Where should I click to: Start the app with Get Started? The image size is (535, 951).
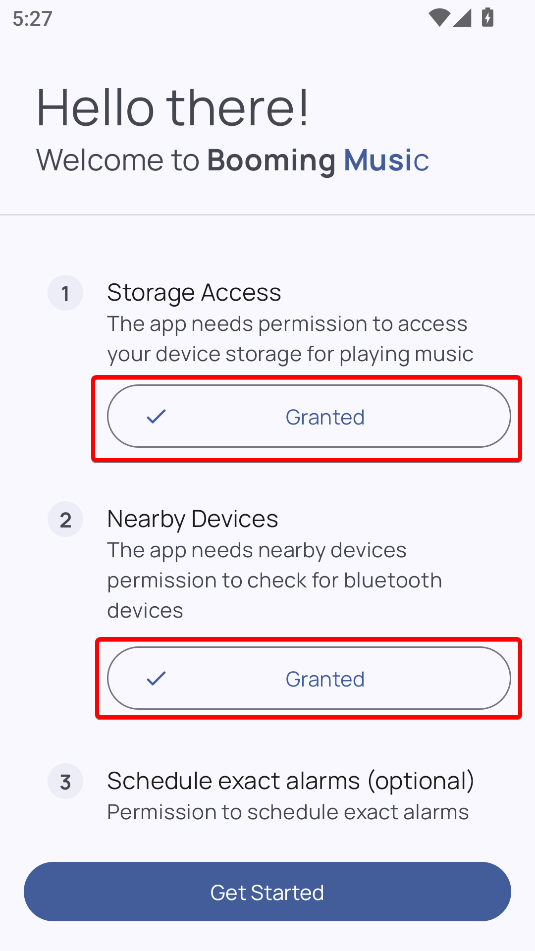pos(268,892)
